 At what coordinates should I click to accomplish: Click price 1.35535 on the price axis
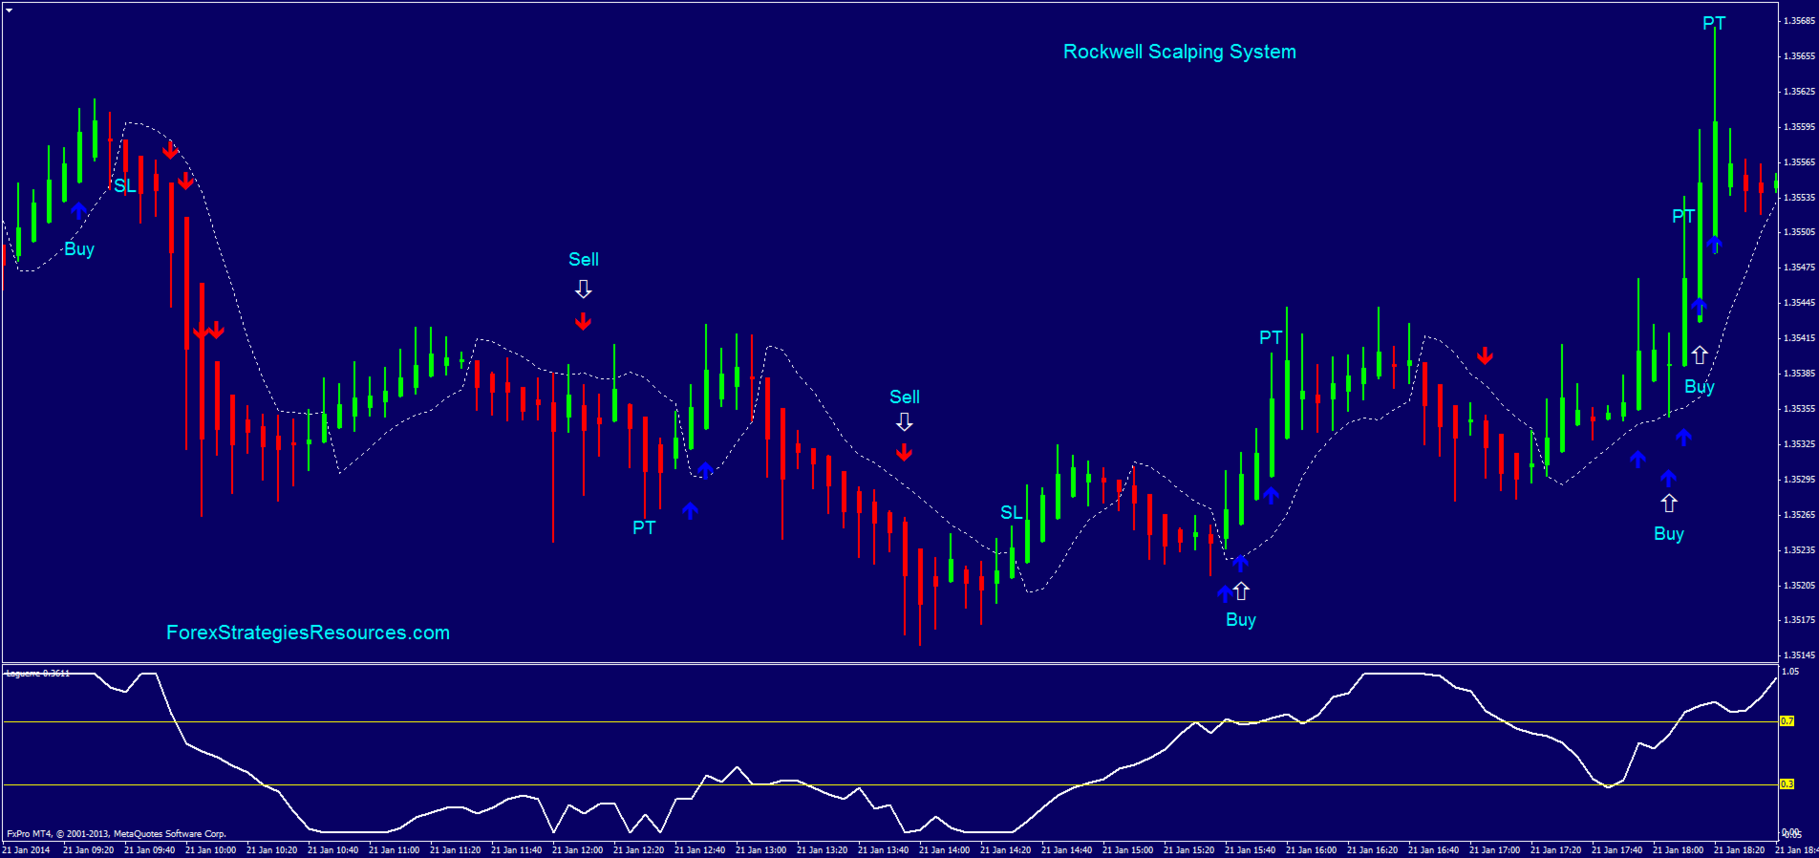click(x=1799, y=197)
